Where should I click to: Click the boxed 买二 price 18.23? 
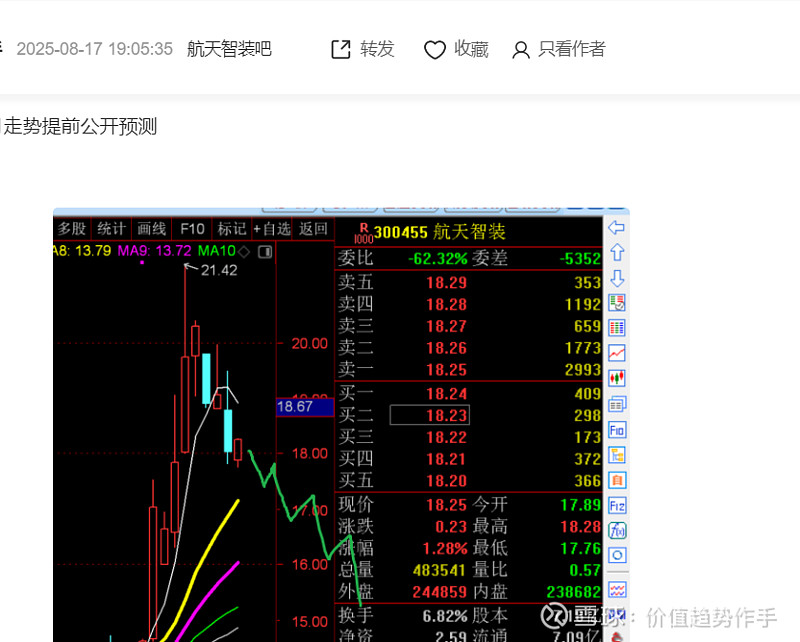pos(430,415)
